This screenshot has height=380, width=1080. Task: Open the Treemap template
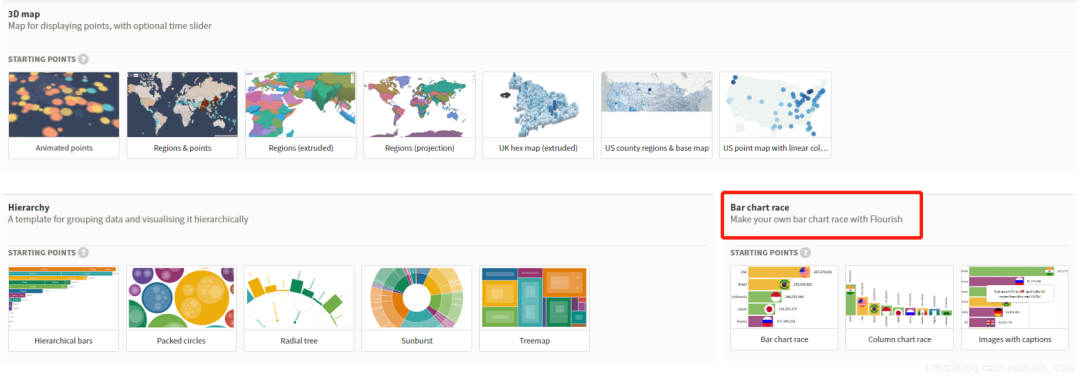coord(534,308)
